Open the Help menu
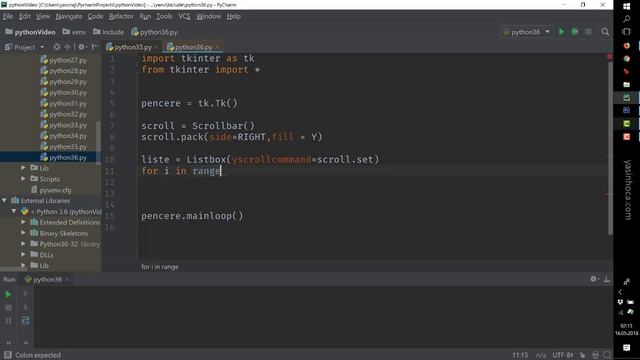This screenshot has height=360, width=640. [233, 16]
